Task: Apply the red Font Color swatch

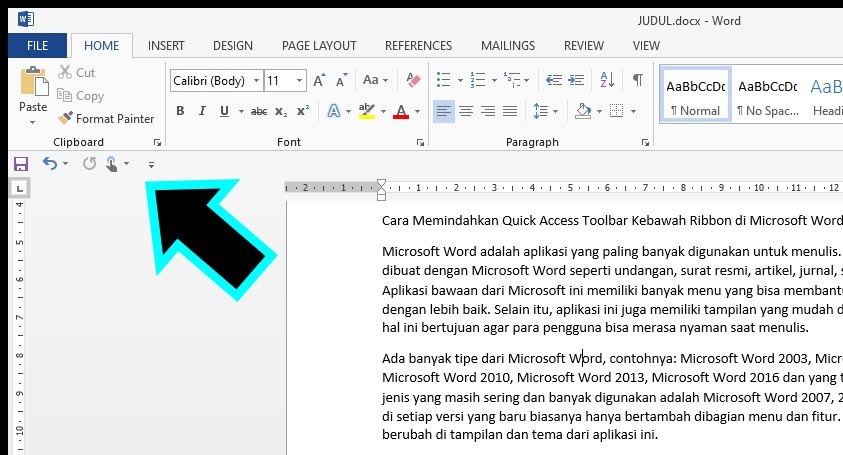Action: pos(401,111)
